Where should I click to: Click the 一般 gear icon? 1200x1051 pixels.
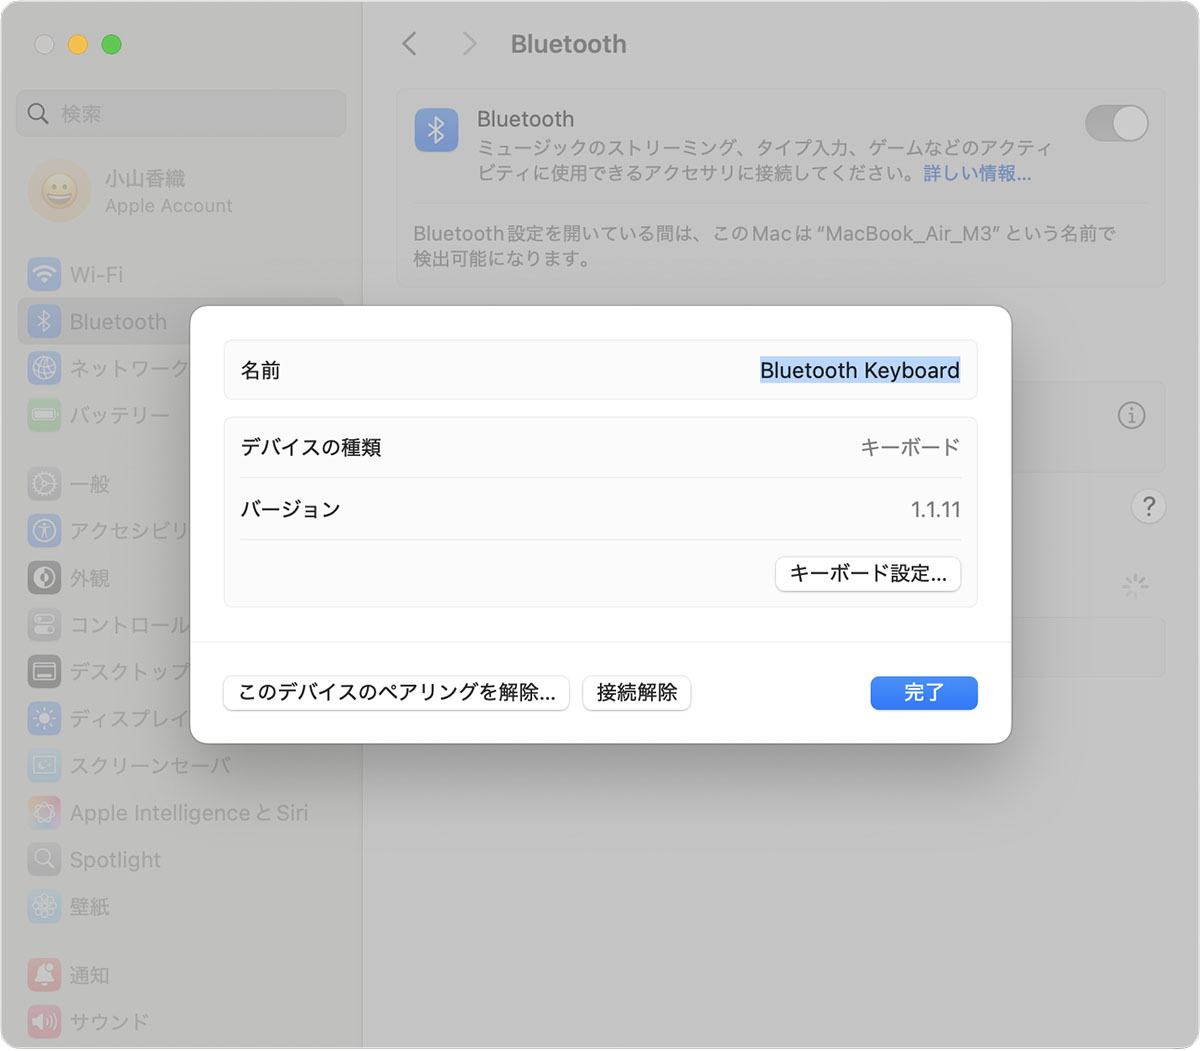coord(44,484)
